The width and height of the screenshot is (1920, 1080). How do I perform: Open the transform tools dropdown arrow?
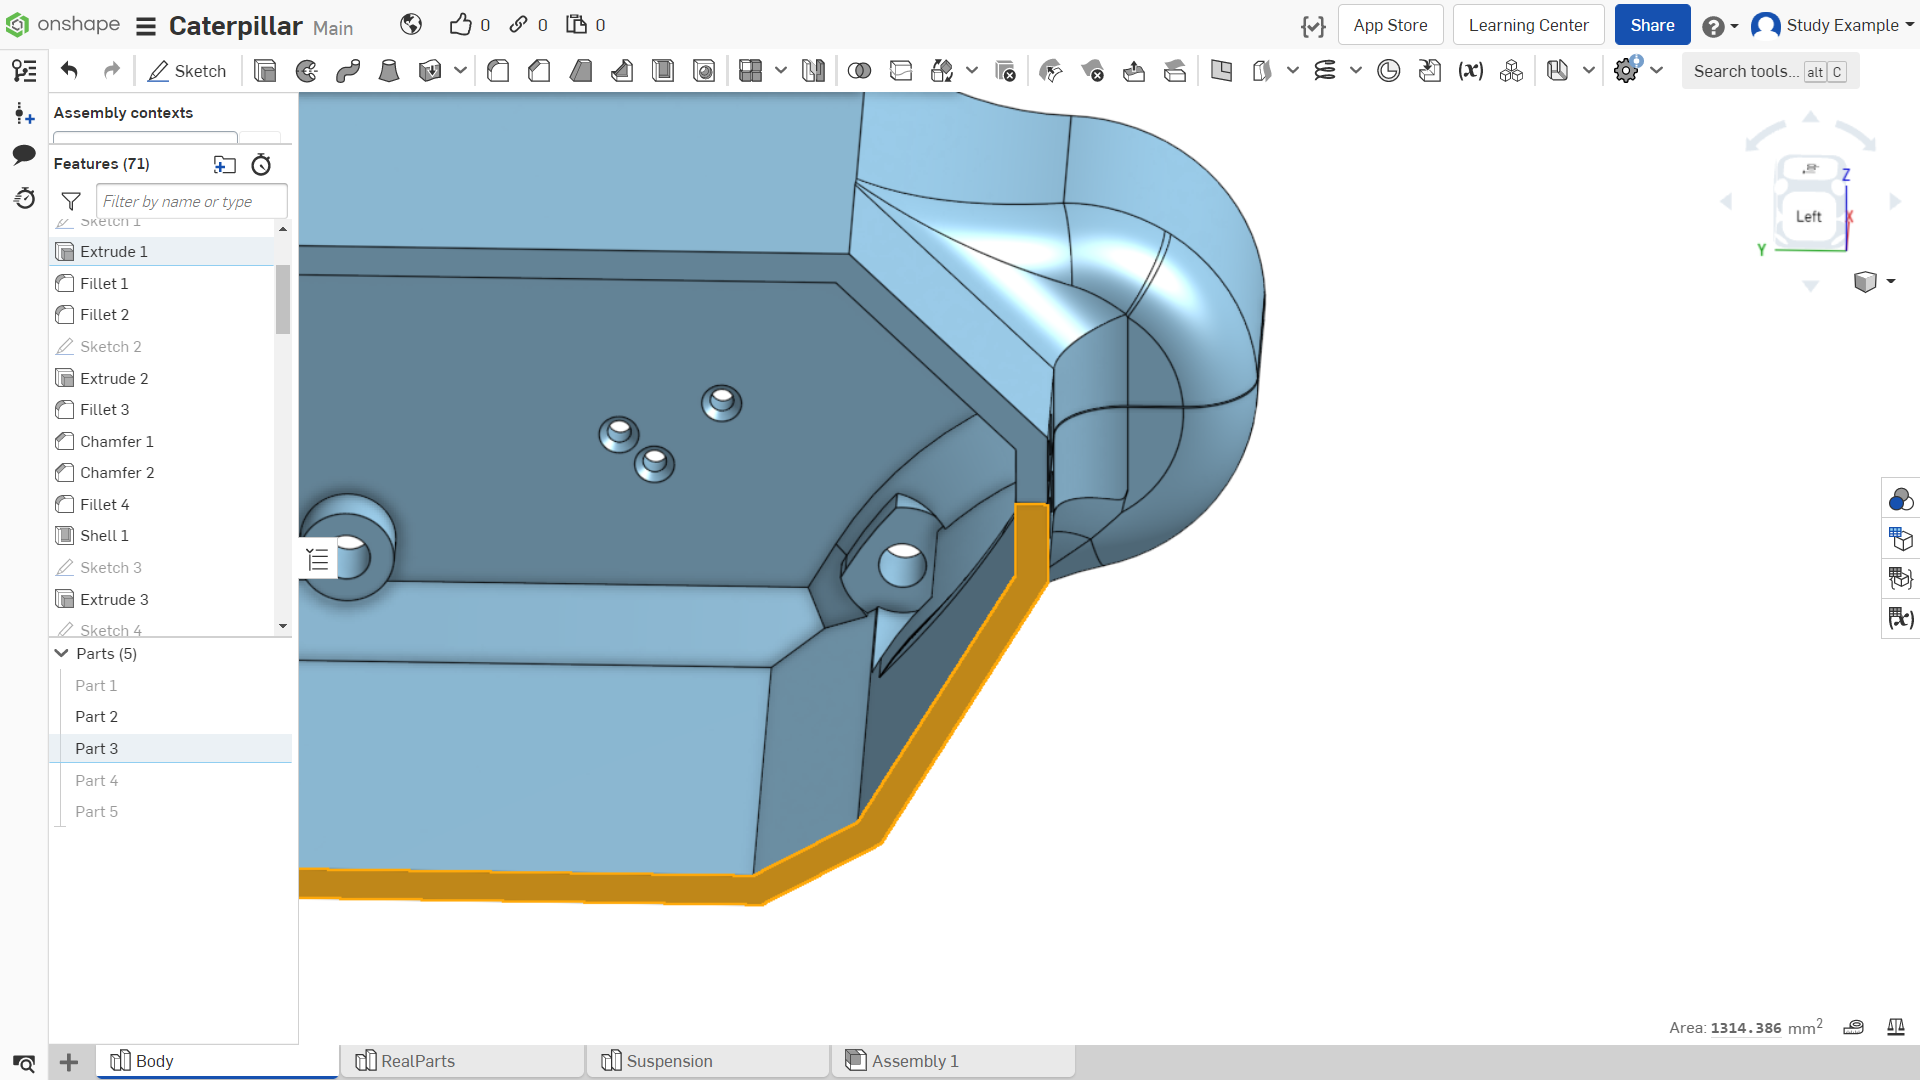coord(971,71)
